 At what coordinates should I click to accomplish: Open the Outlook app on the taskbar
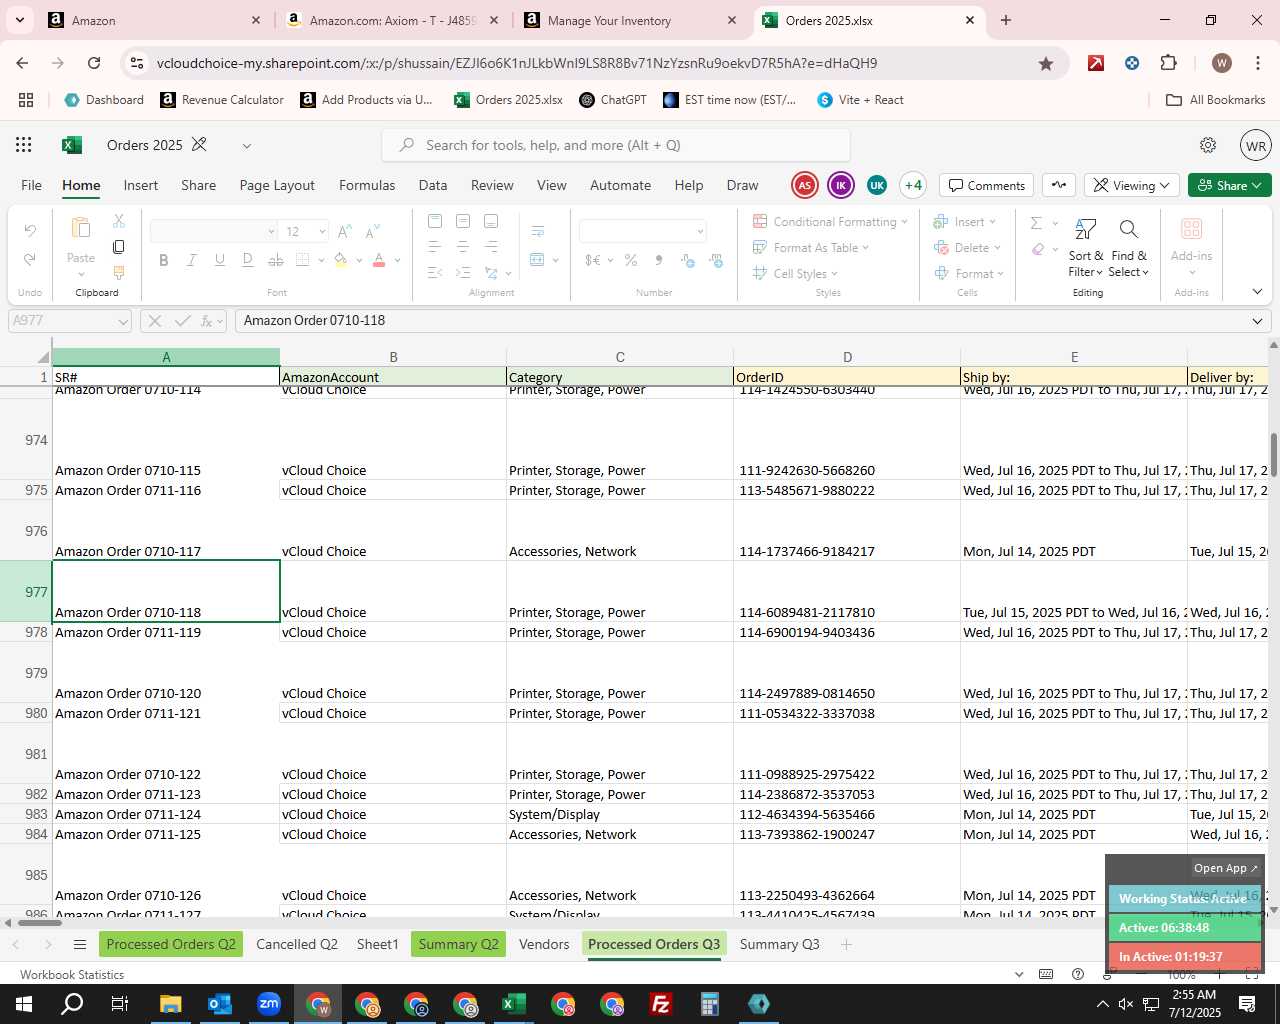point(220,1004)
